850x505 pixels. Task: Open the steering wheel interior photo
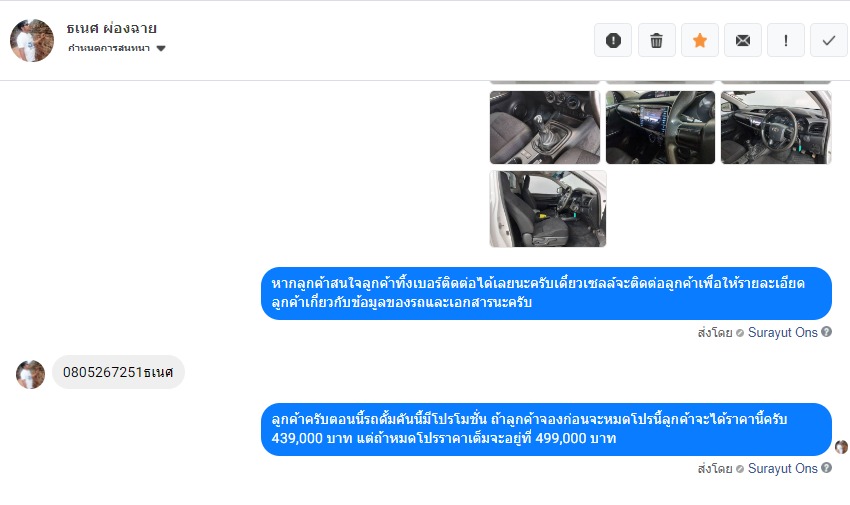776,127
